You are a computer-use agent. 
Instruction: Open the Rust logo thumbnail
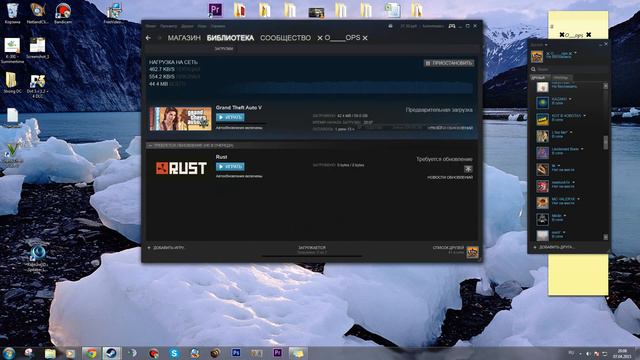click(x=181, y=168)
